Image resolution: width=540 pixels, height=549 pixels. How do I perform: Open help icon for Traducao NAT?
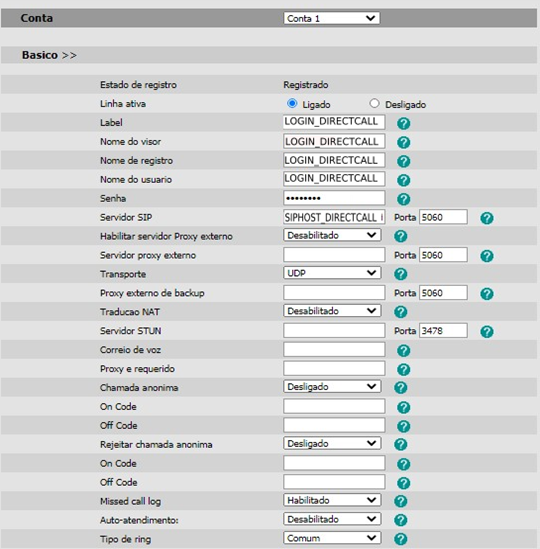pyautogui.click(x=401, y=312)
